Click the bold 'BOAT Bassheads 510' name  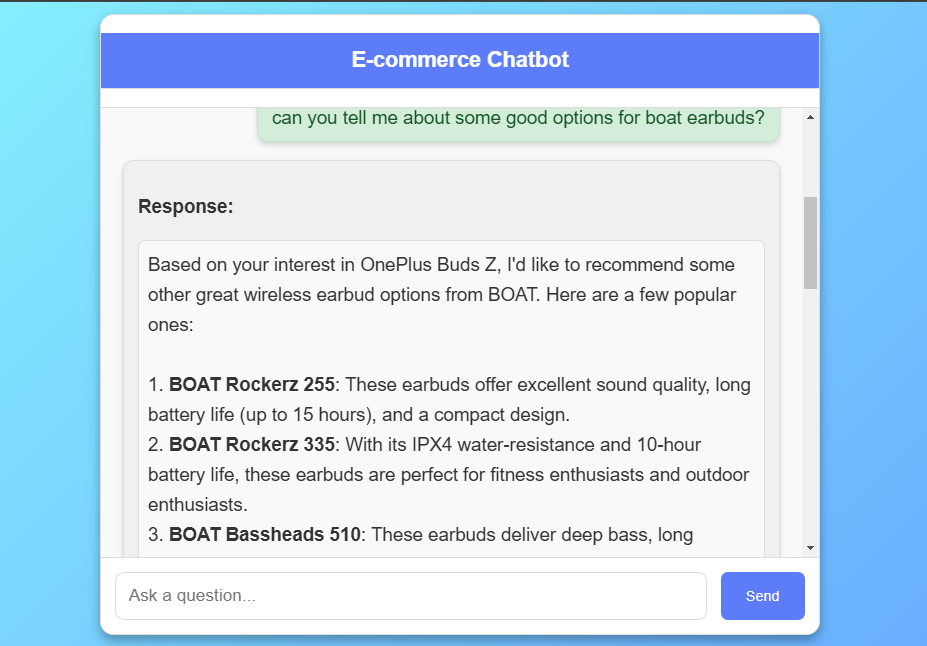coord(264,535)
